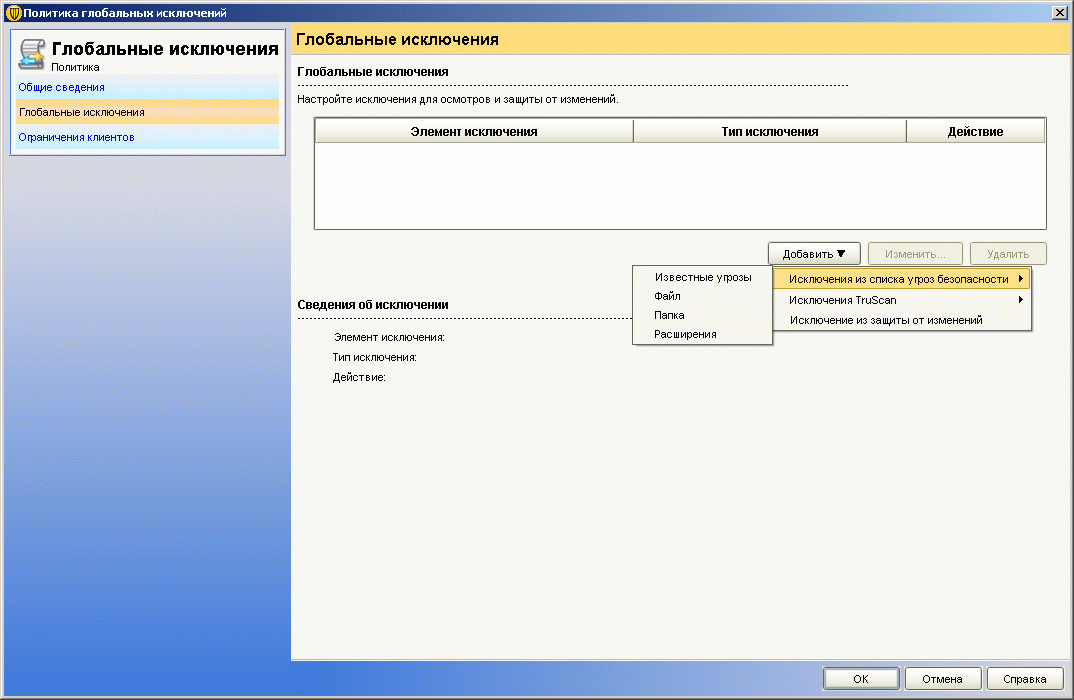Viewport: 1074px width, 700px height.
Task: Sort by Тип исключения column header
Action: pos(770,132)
